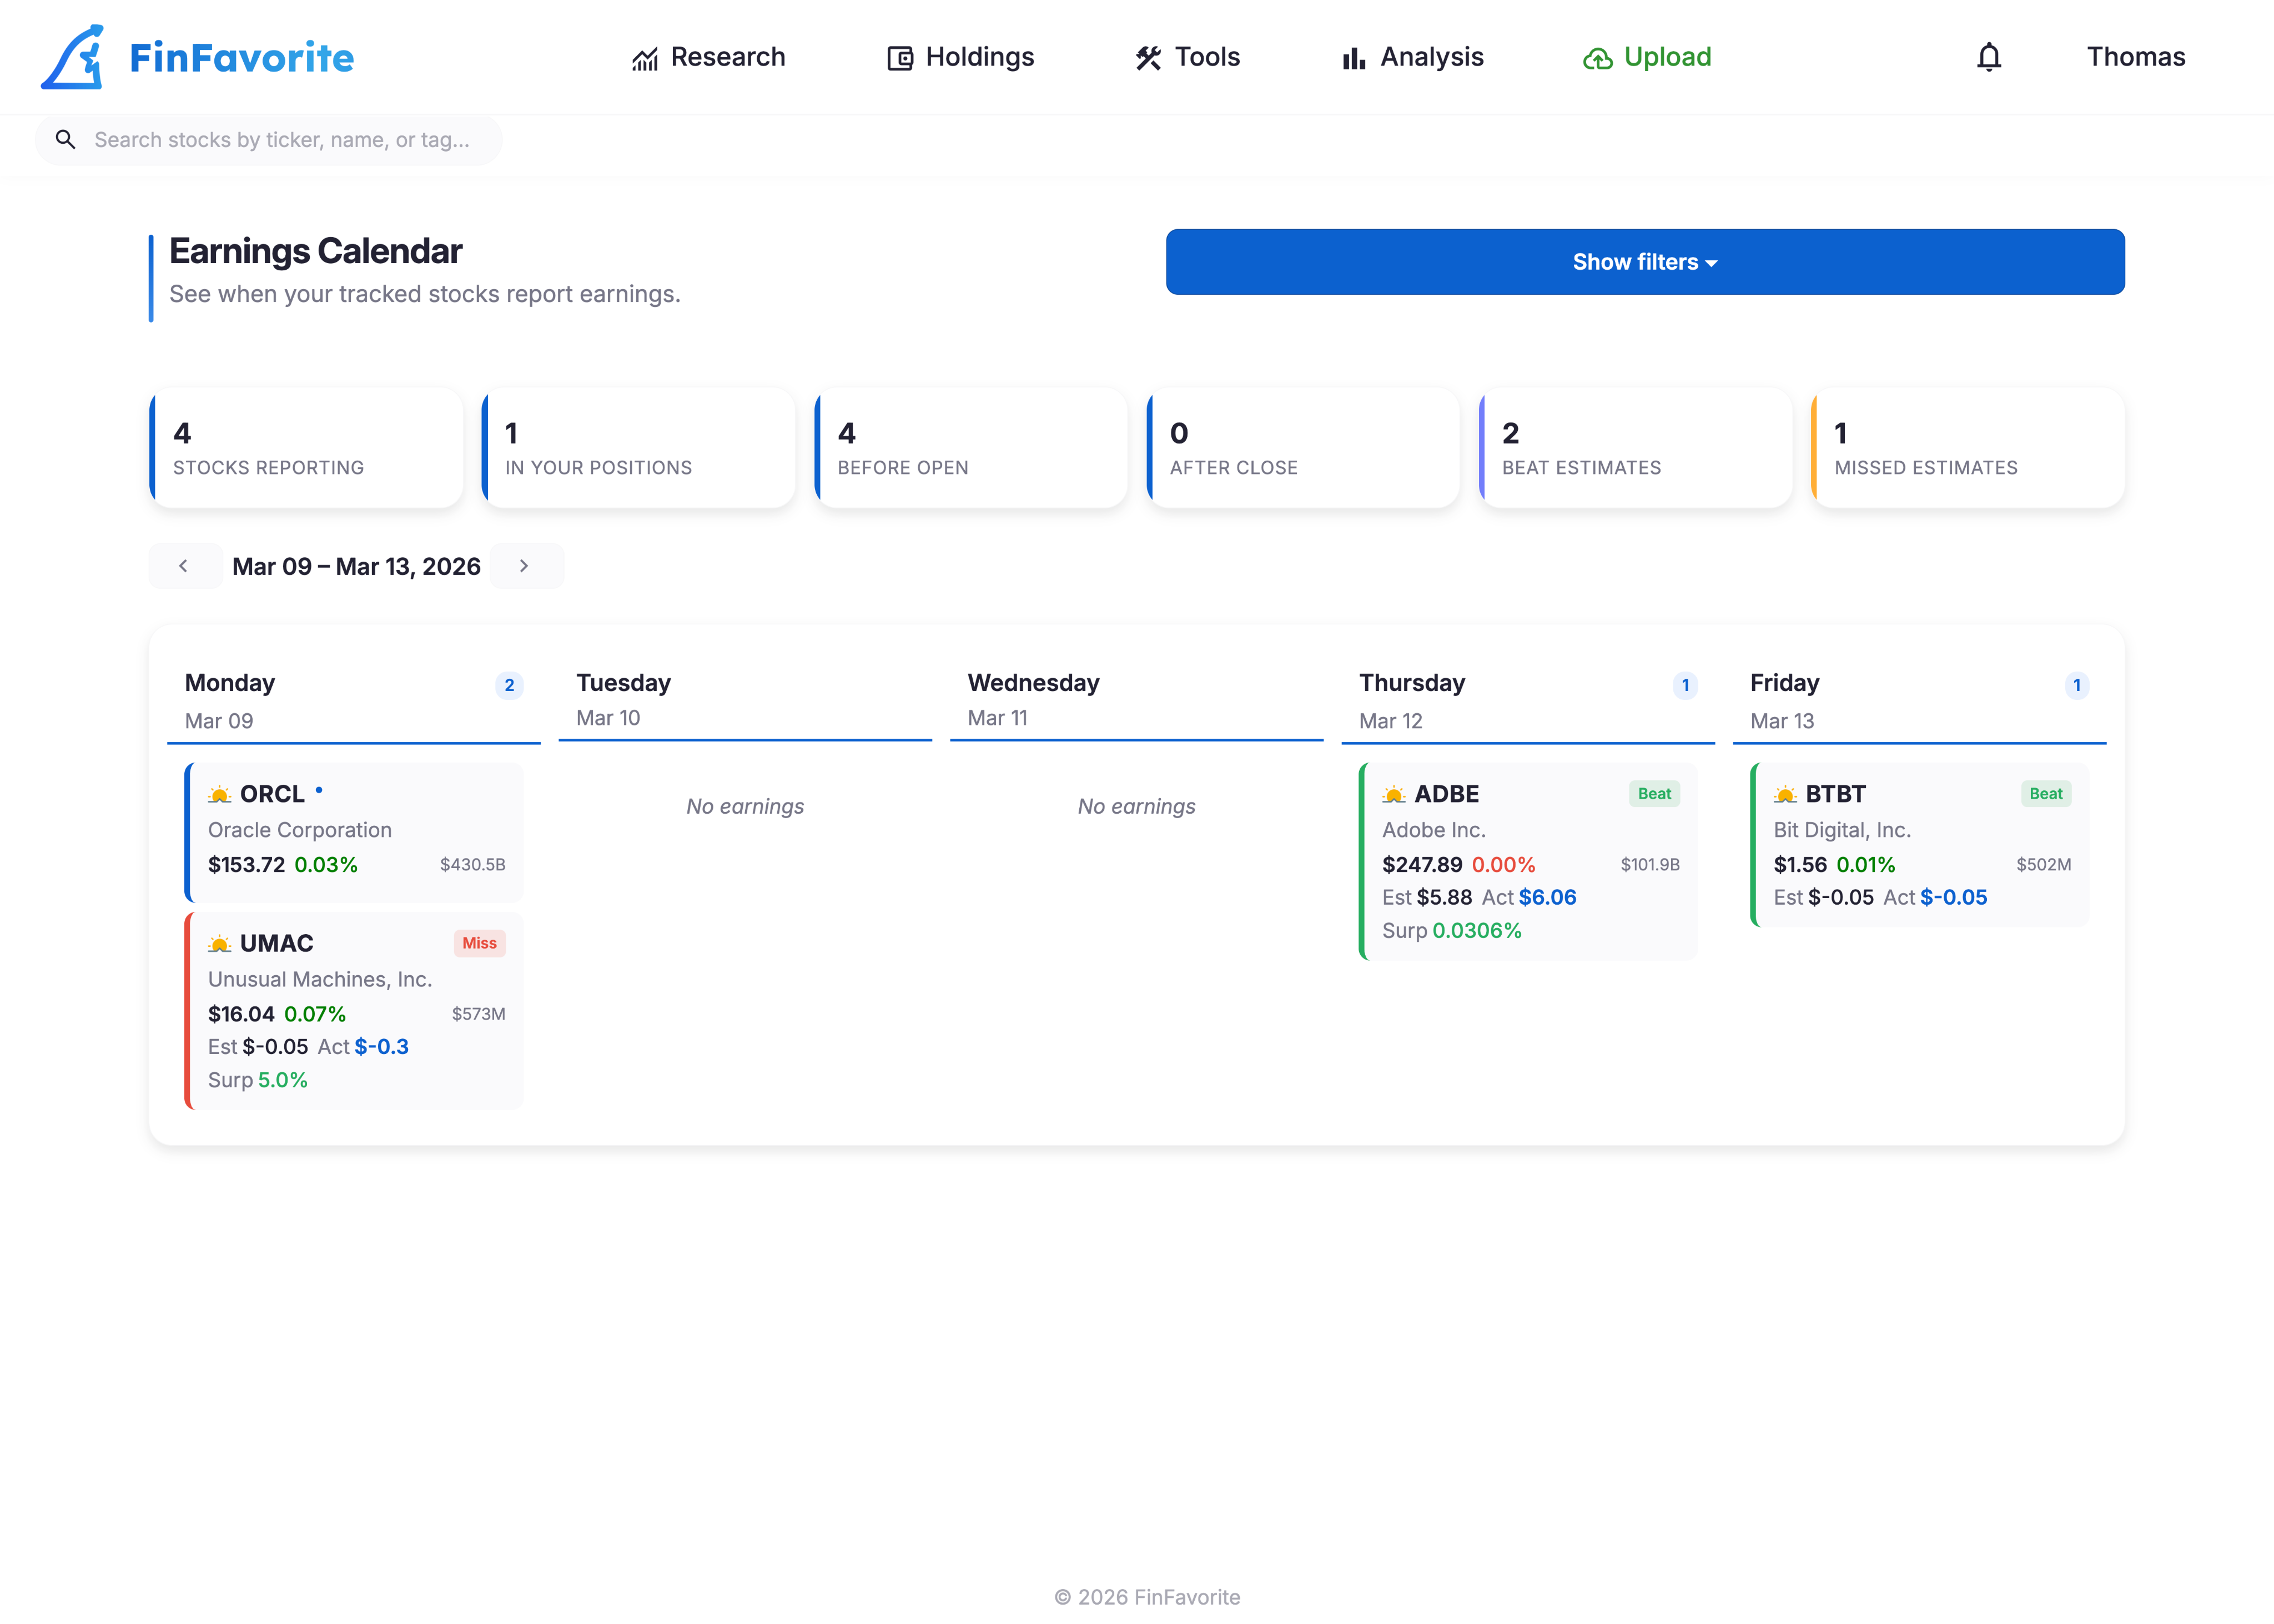Focus the stock search field
Viewport: 2274px width, 1624px height.
click(x=269, y=139)
